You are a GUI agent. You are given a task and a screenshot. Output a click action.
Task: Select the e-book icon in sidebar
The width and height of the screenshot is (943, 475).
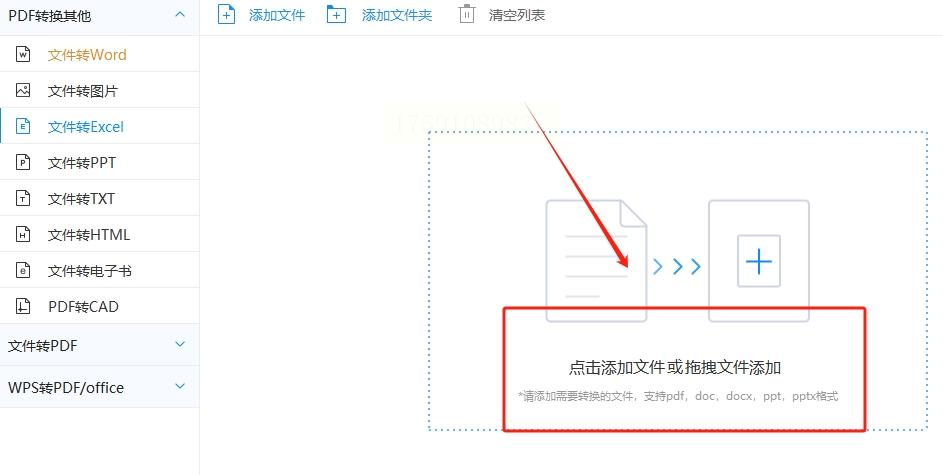(x=23, y=271)
